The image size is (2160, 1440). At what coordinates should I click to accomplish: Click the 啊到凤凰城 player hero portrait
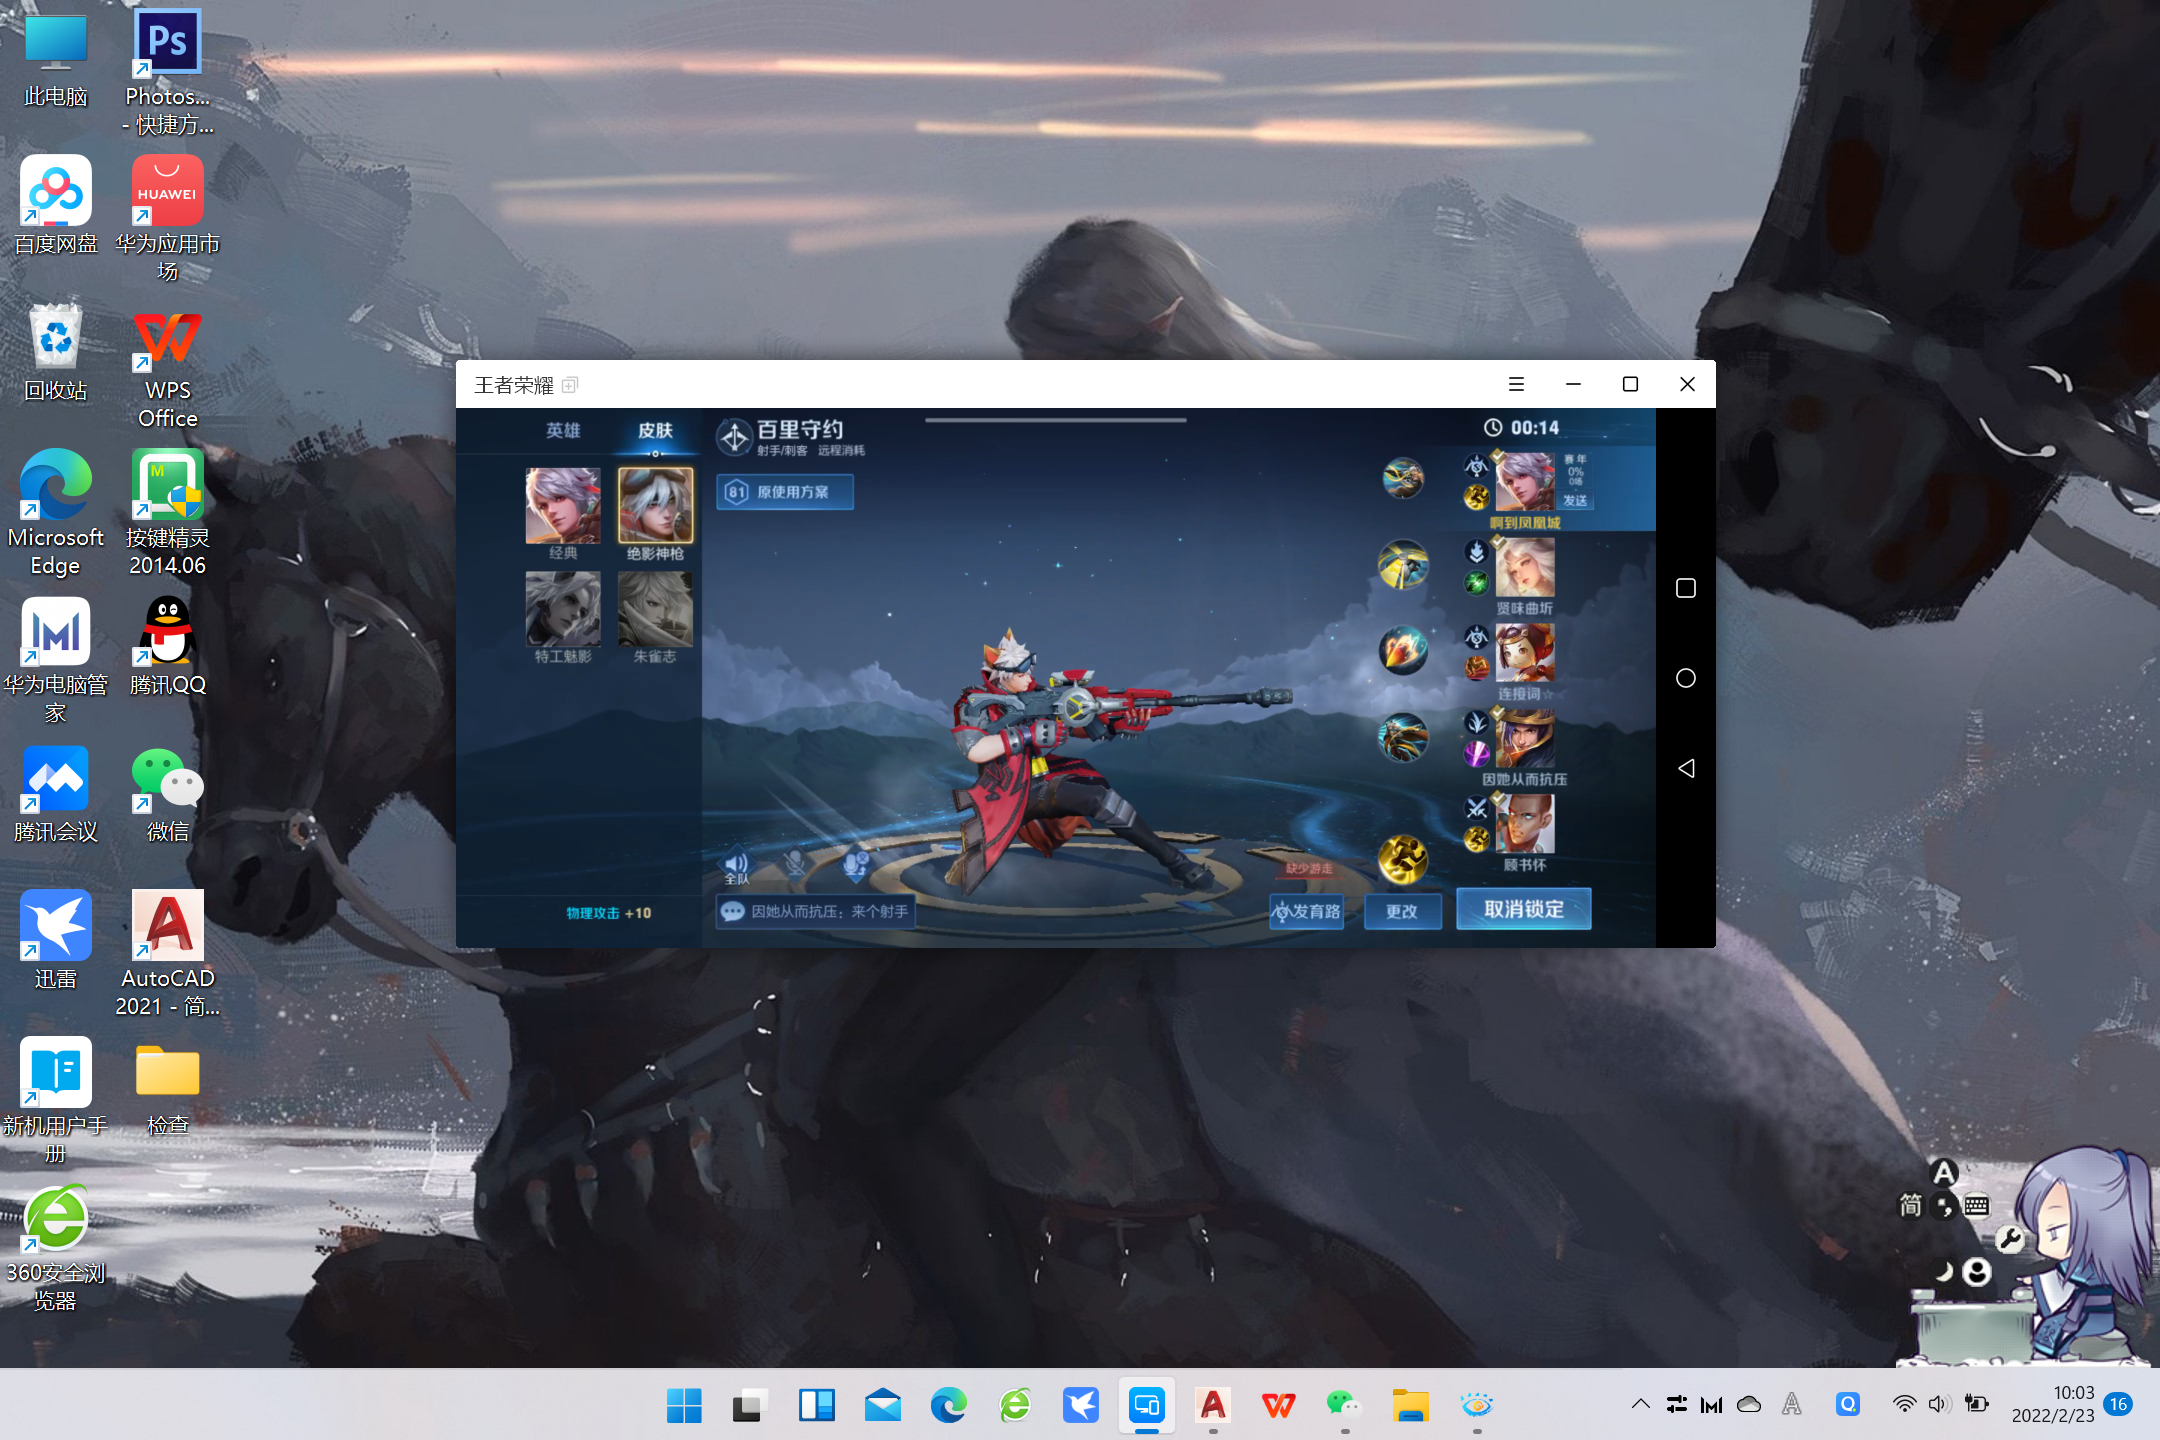pos(1524,482)
